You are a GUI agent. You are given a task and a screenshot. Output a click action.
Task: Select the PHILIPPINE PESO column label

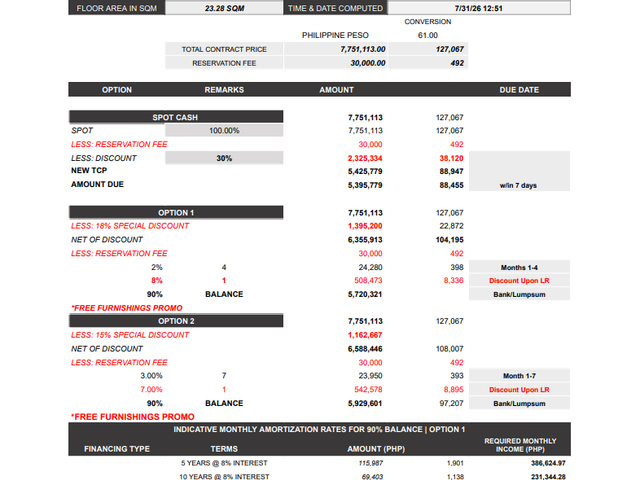click(x=335, y=36)
